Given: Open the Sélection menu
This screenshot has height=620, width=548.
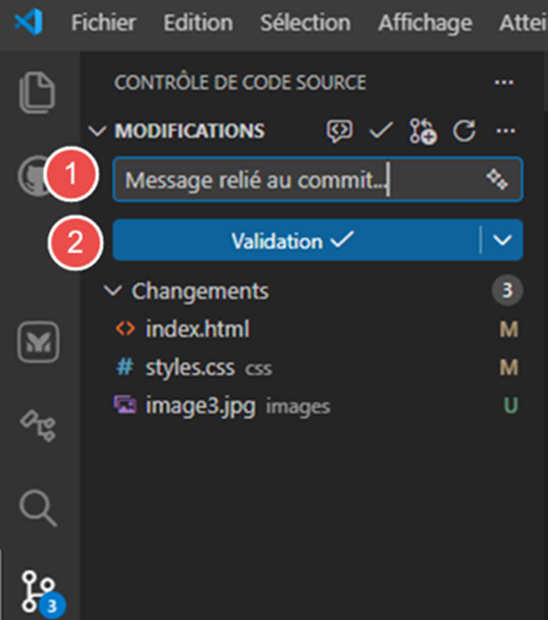Looking at the screenshot, I should (305, 23).
